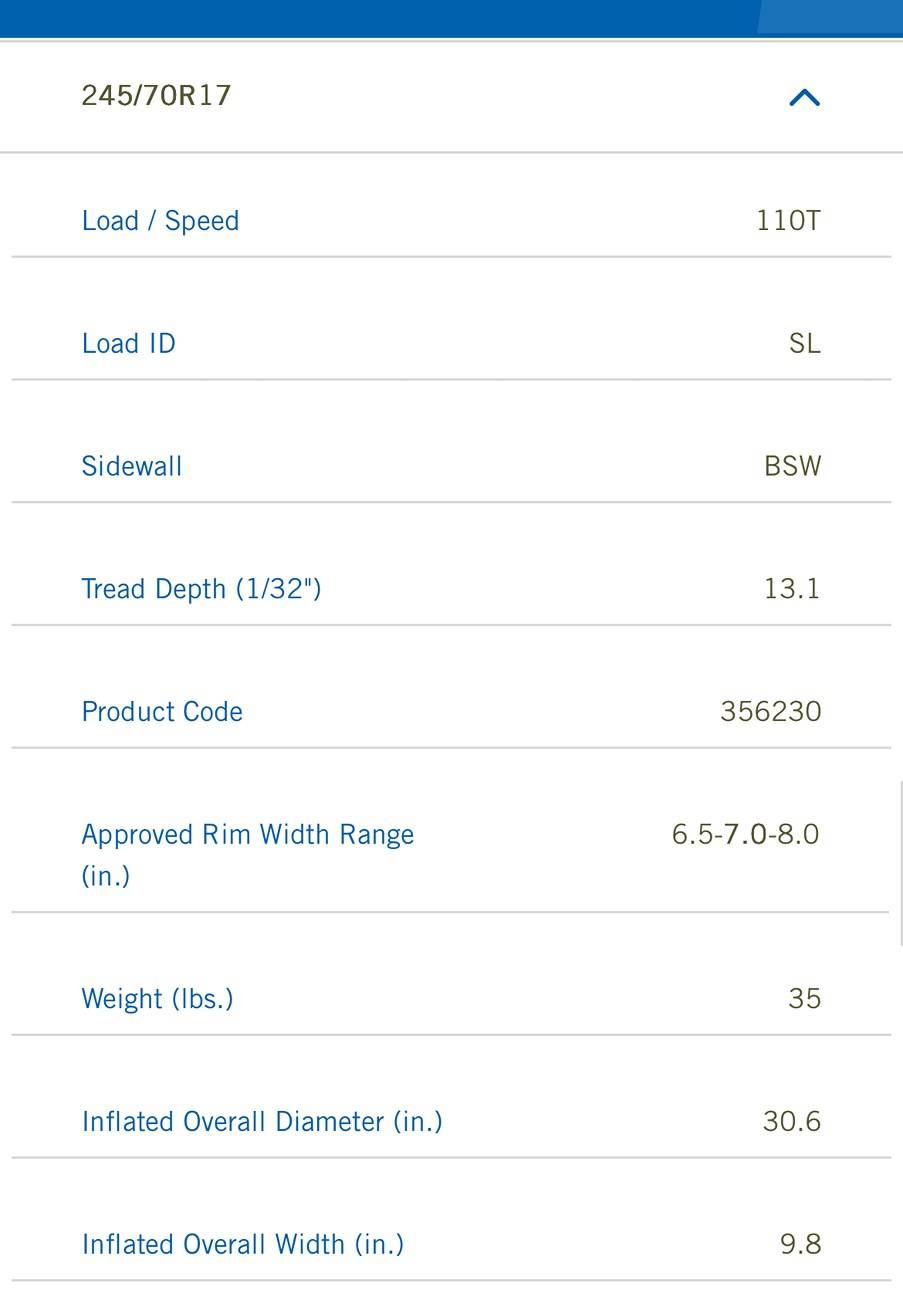Viewport: 903px width, 1300px height.
Task: Click the Weight (lbs.) label
Action: pyautogui.click(x=157, y=999)
